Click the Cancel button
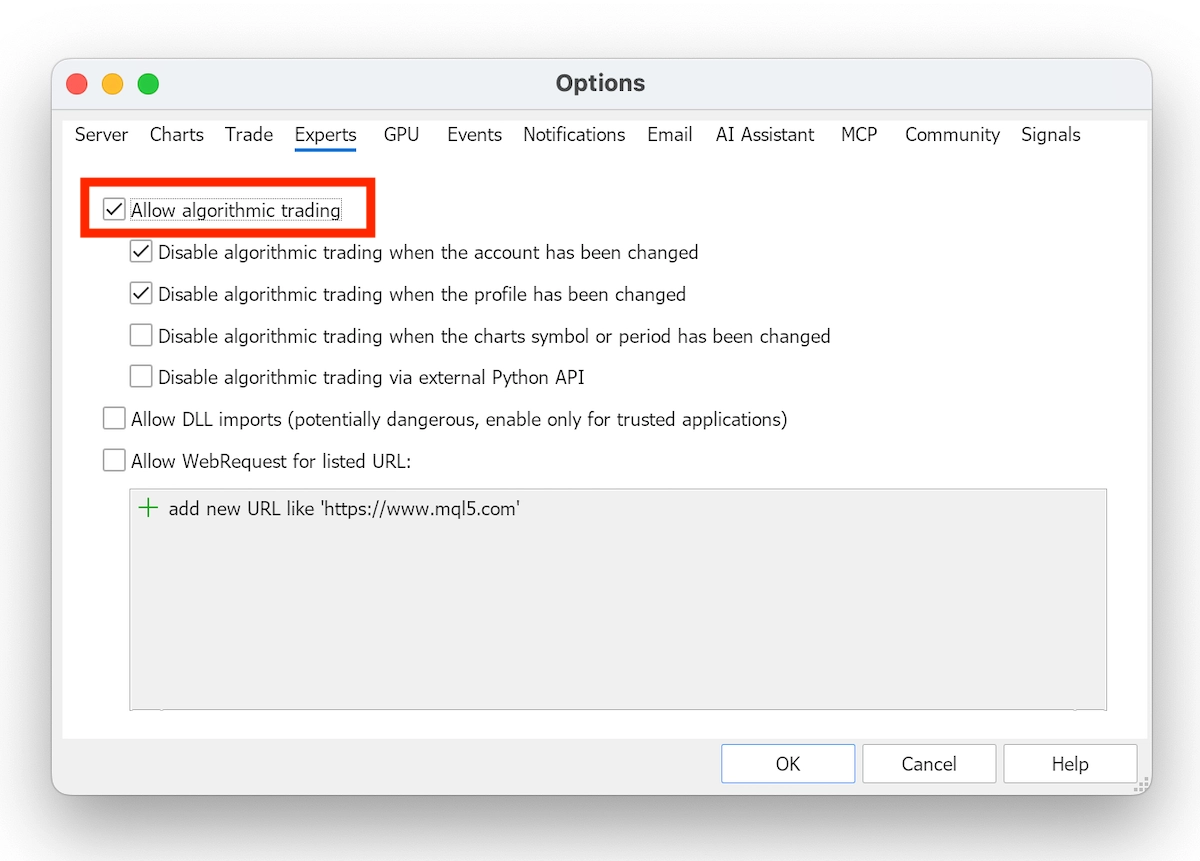Screen dimensions: 1200x861 pos(929,764)
